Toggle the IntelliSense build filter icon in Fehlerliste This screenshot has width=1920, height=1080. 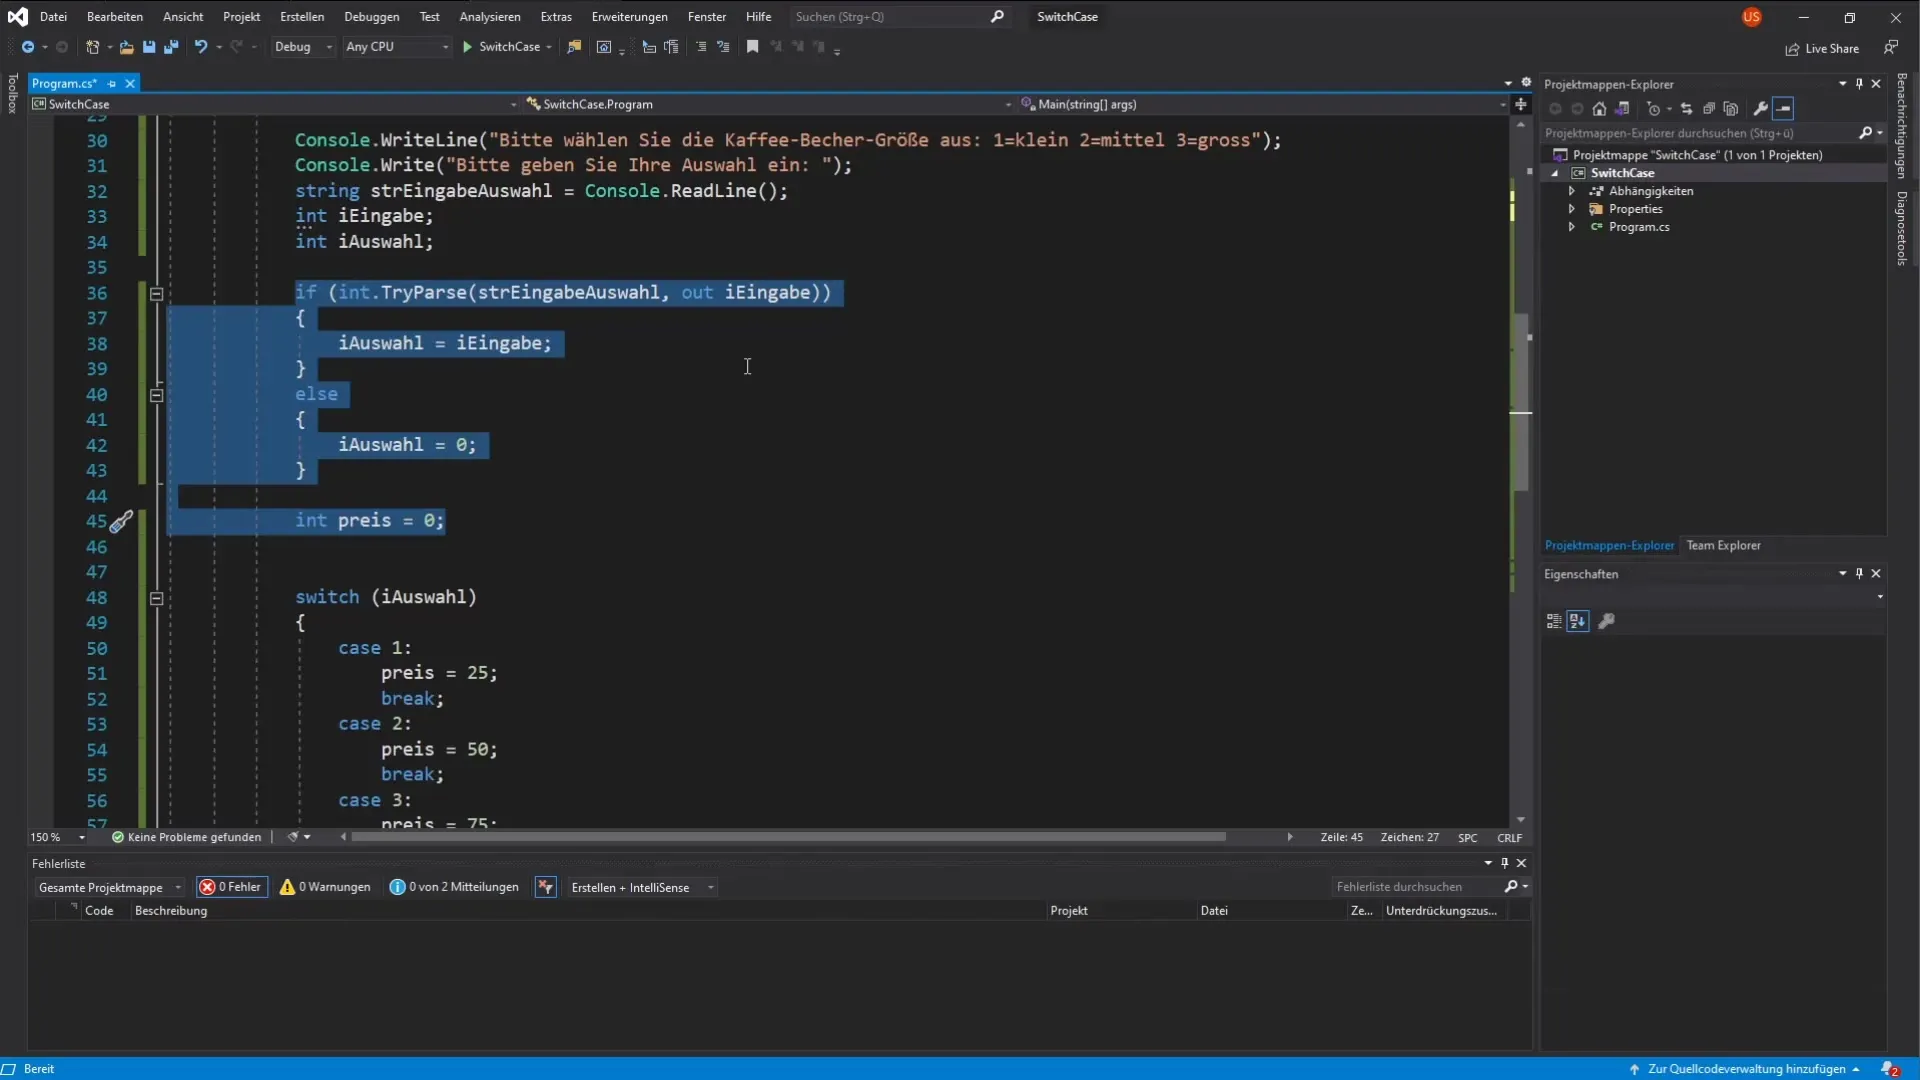pyautogui.click(x=545, y=888)
